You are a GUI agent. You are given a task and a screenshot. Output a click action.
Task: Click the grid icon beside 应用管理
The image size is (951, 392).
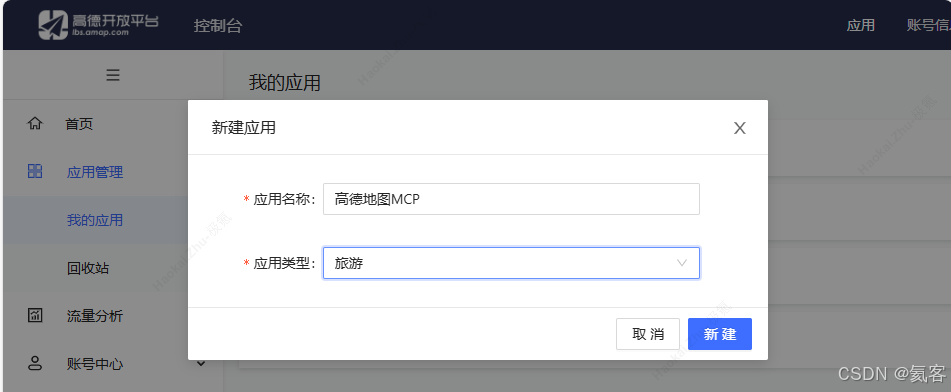pyautogui.click(x=35, y=172)
